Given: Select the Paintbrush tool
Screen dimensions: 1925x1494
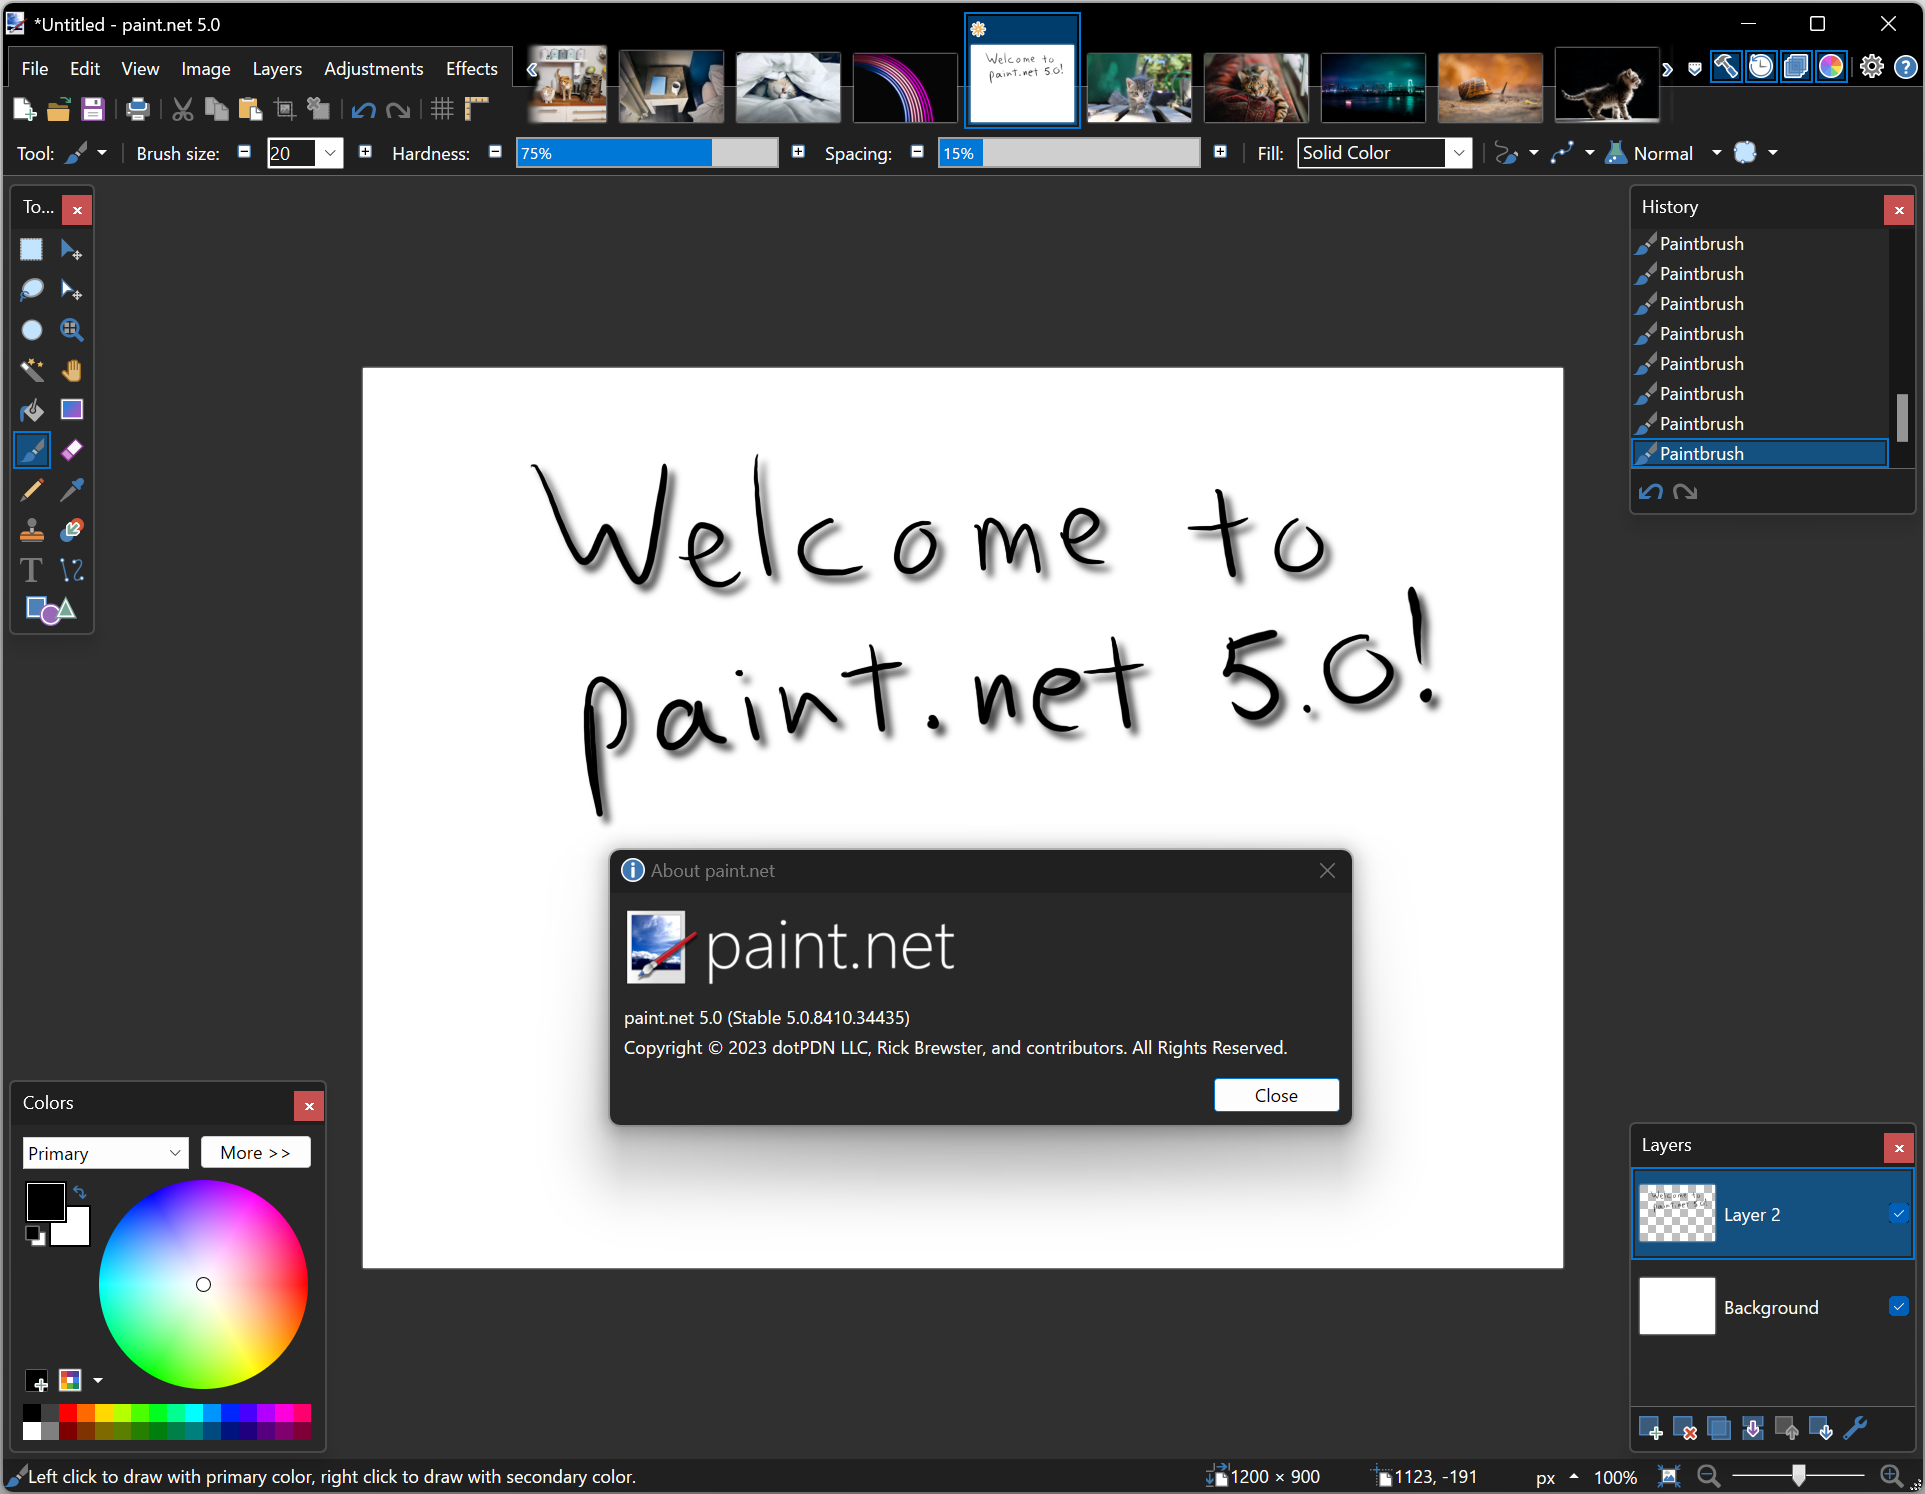Looking at the screenshot, I should coord(34,450).
